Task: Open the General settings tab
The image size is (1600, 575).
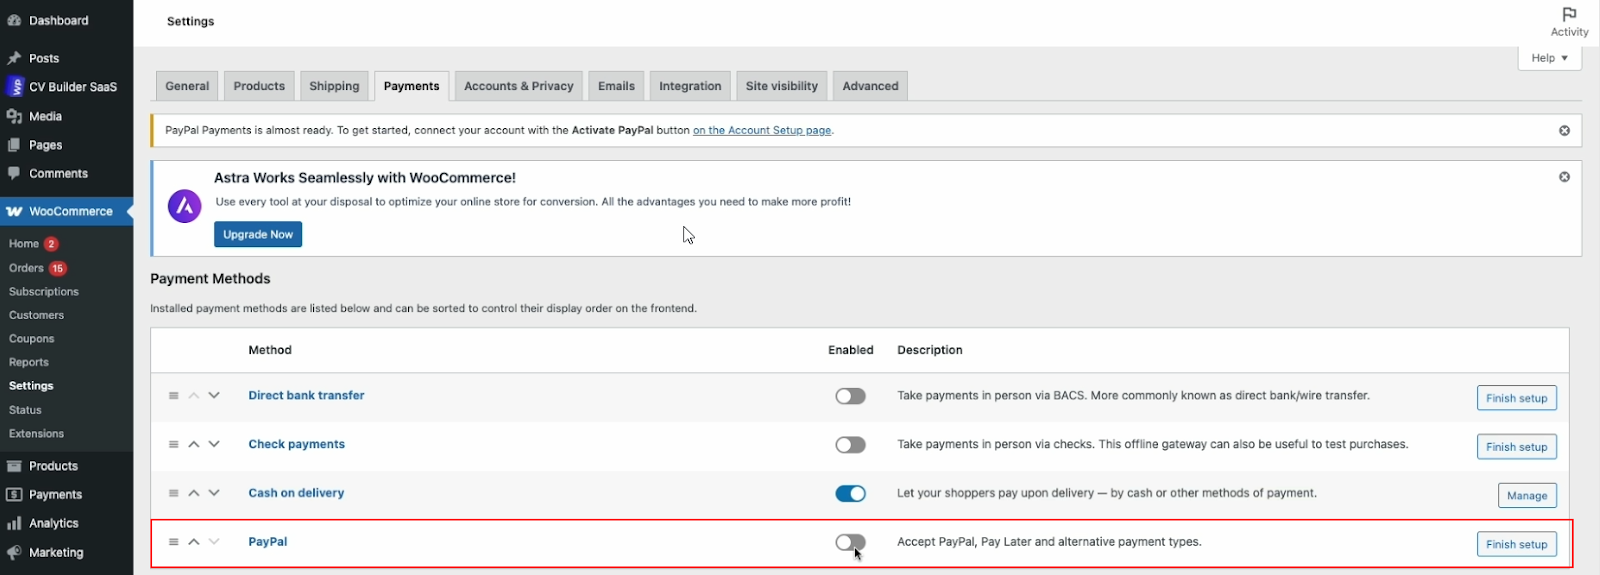Action: (187, 86)
